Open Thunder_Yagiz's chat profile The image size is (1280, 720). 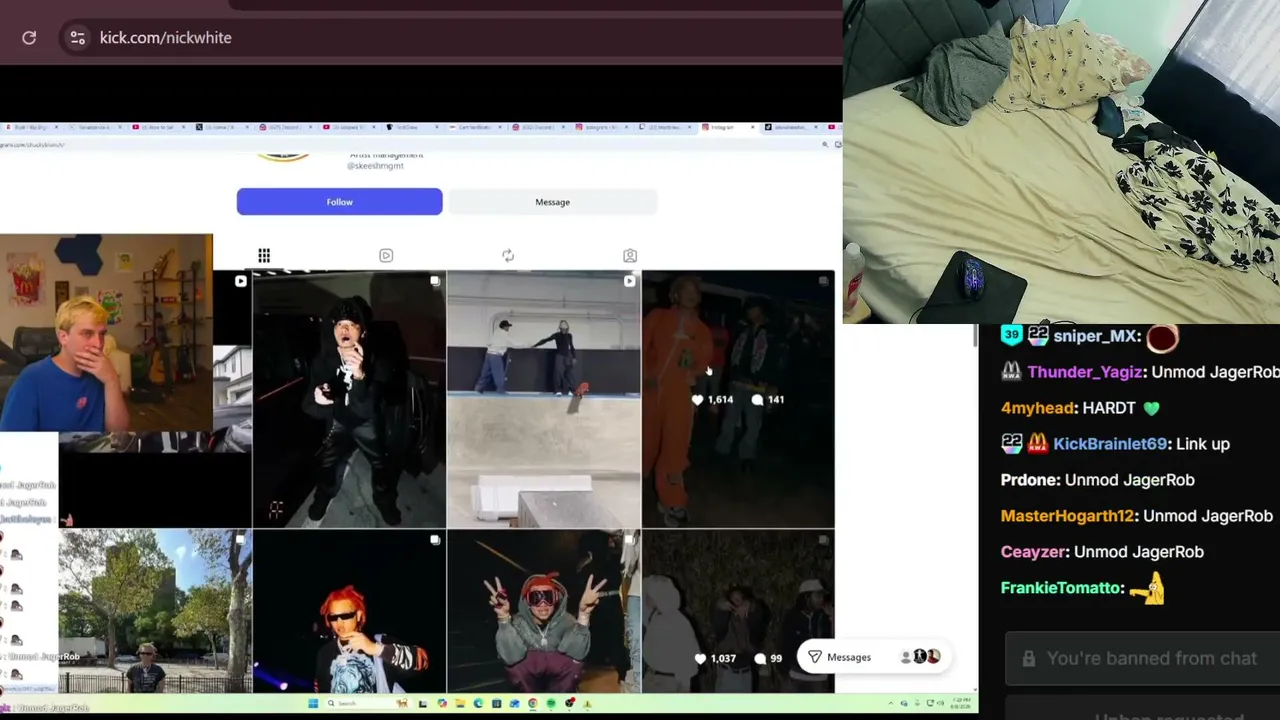(1085, 372)
